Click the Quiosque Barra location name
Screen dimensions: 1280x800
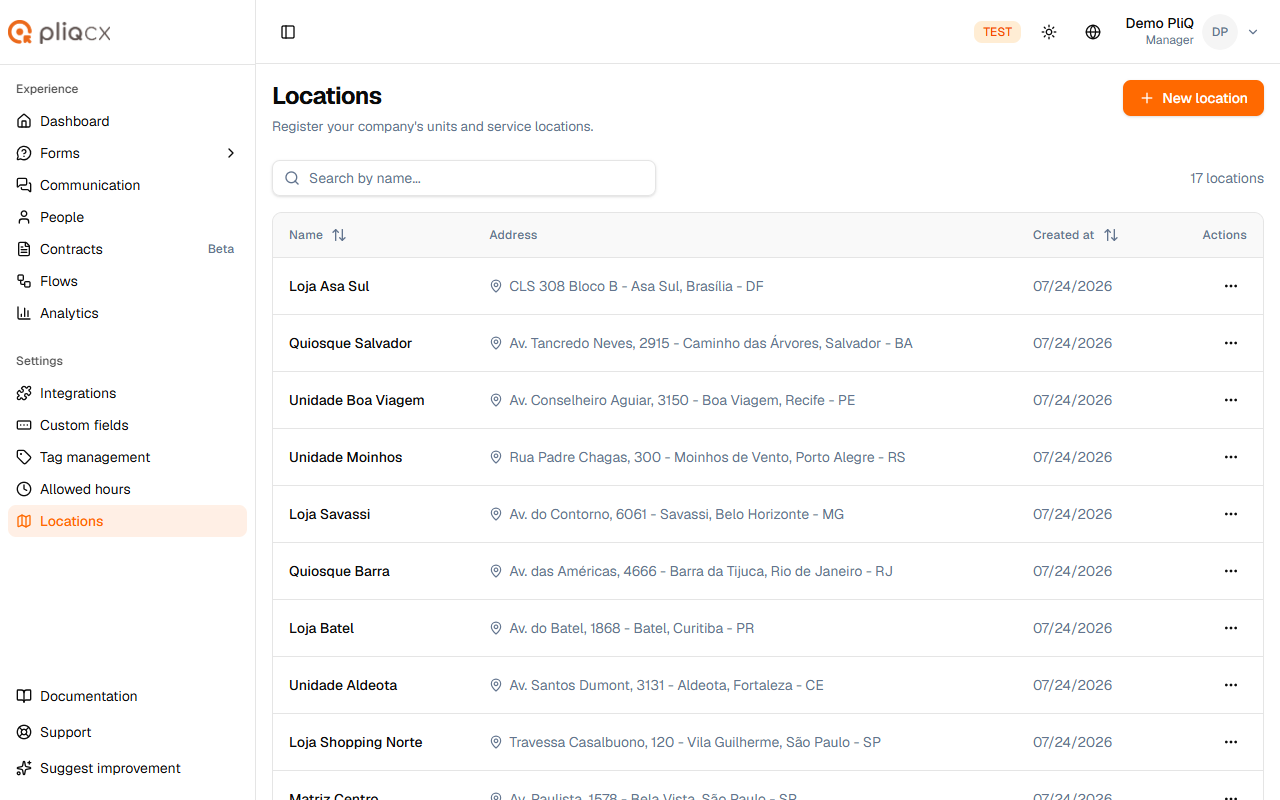point(339,571)
